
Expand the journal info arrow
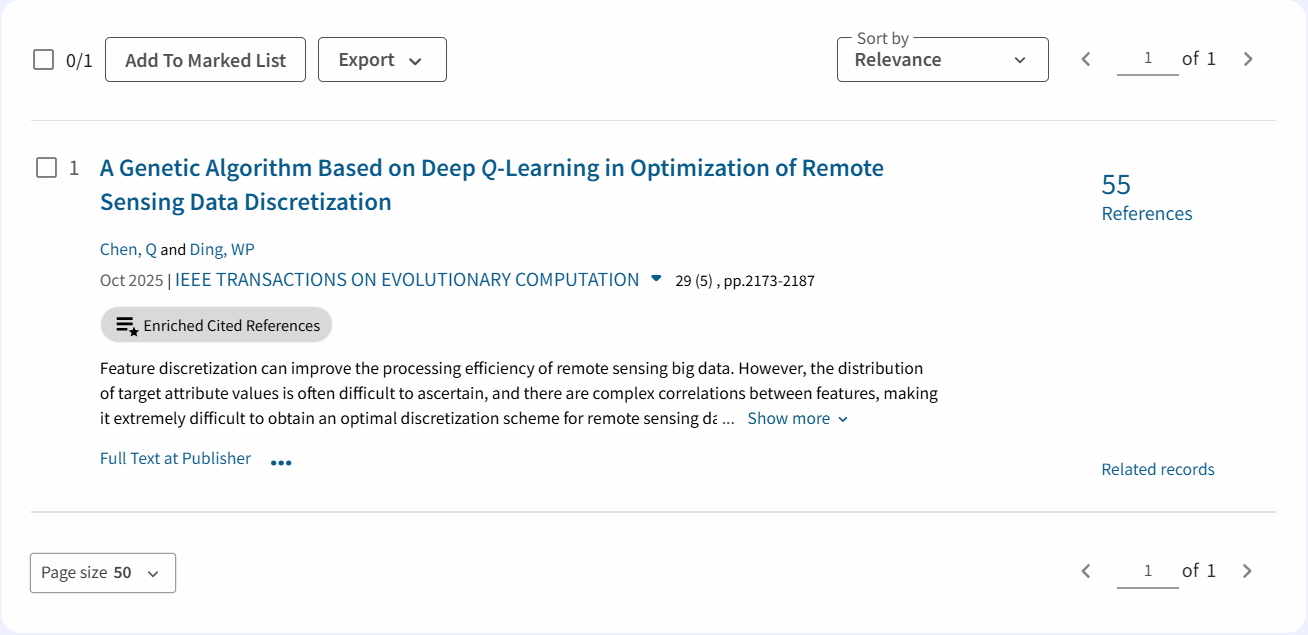click(x=656, y=279)
